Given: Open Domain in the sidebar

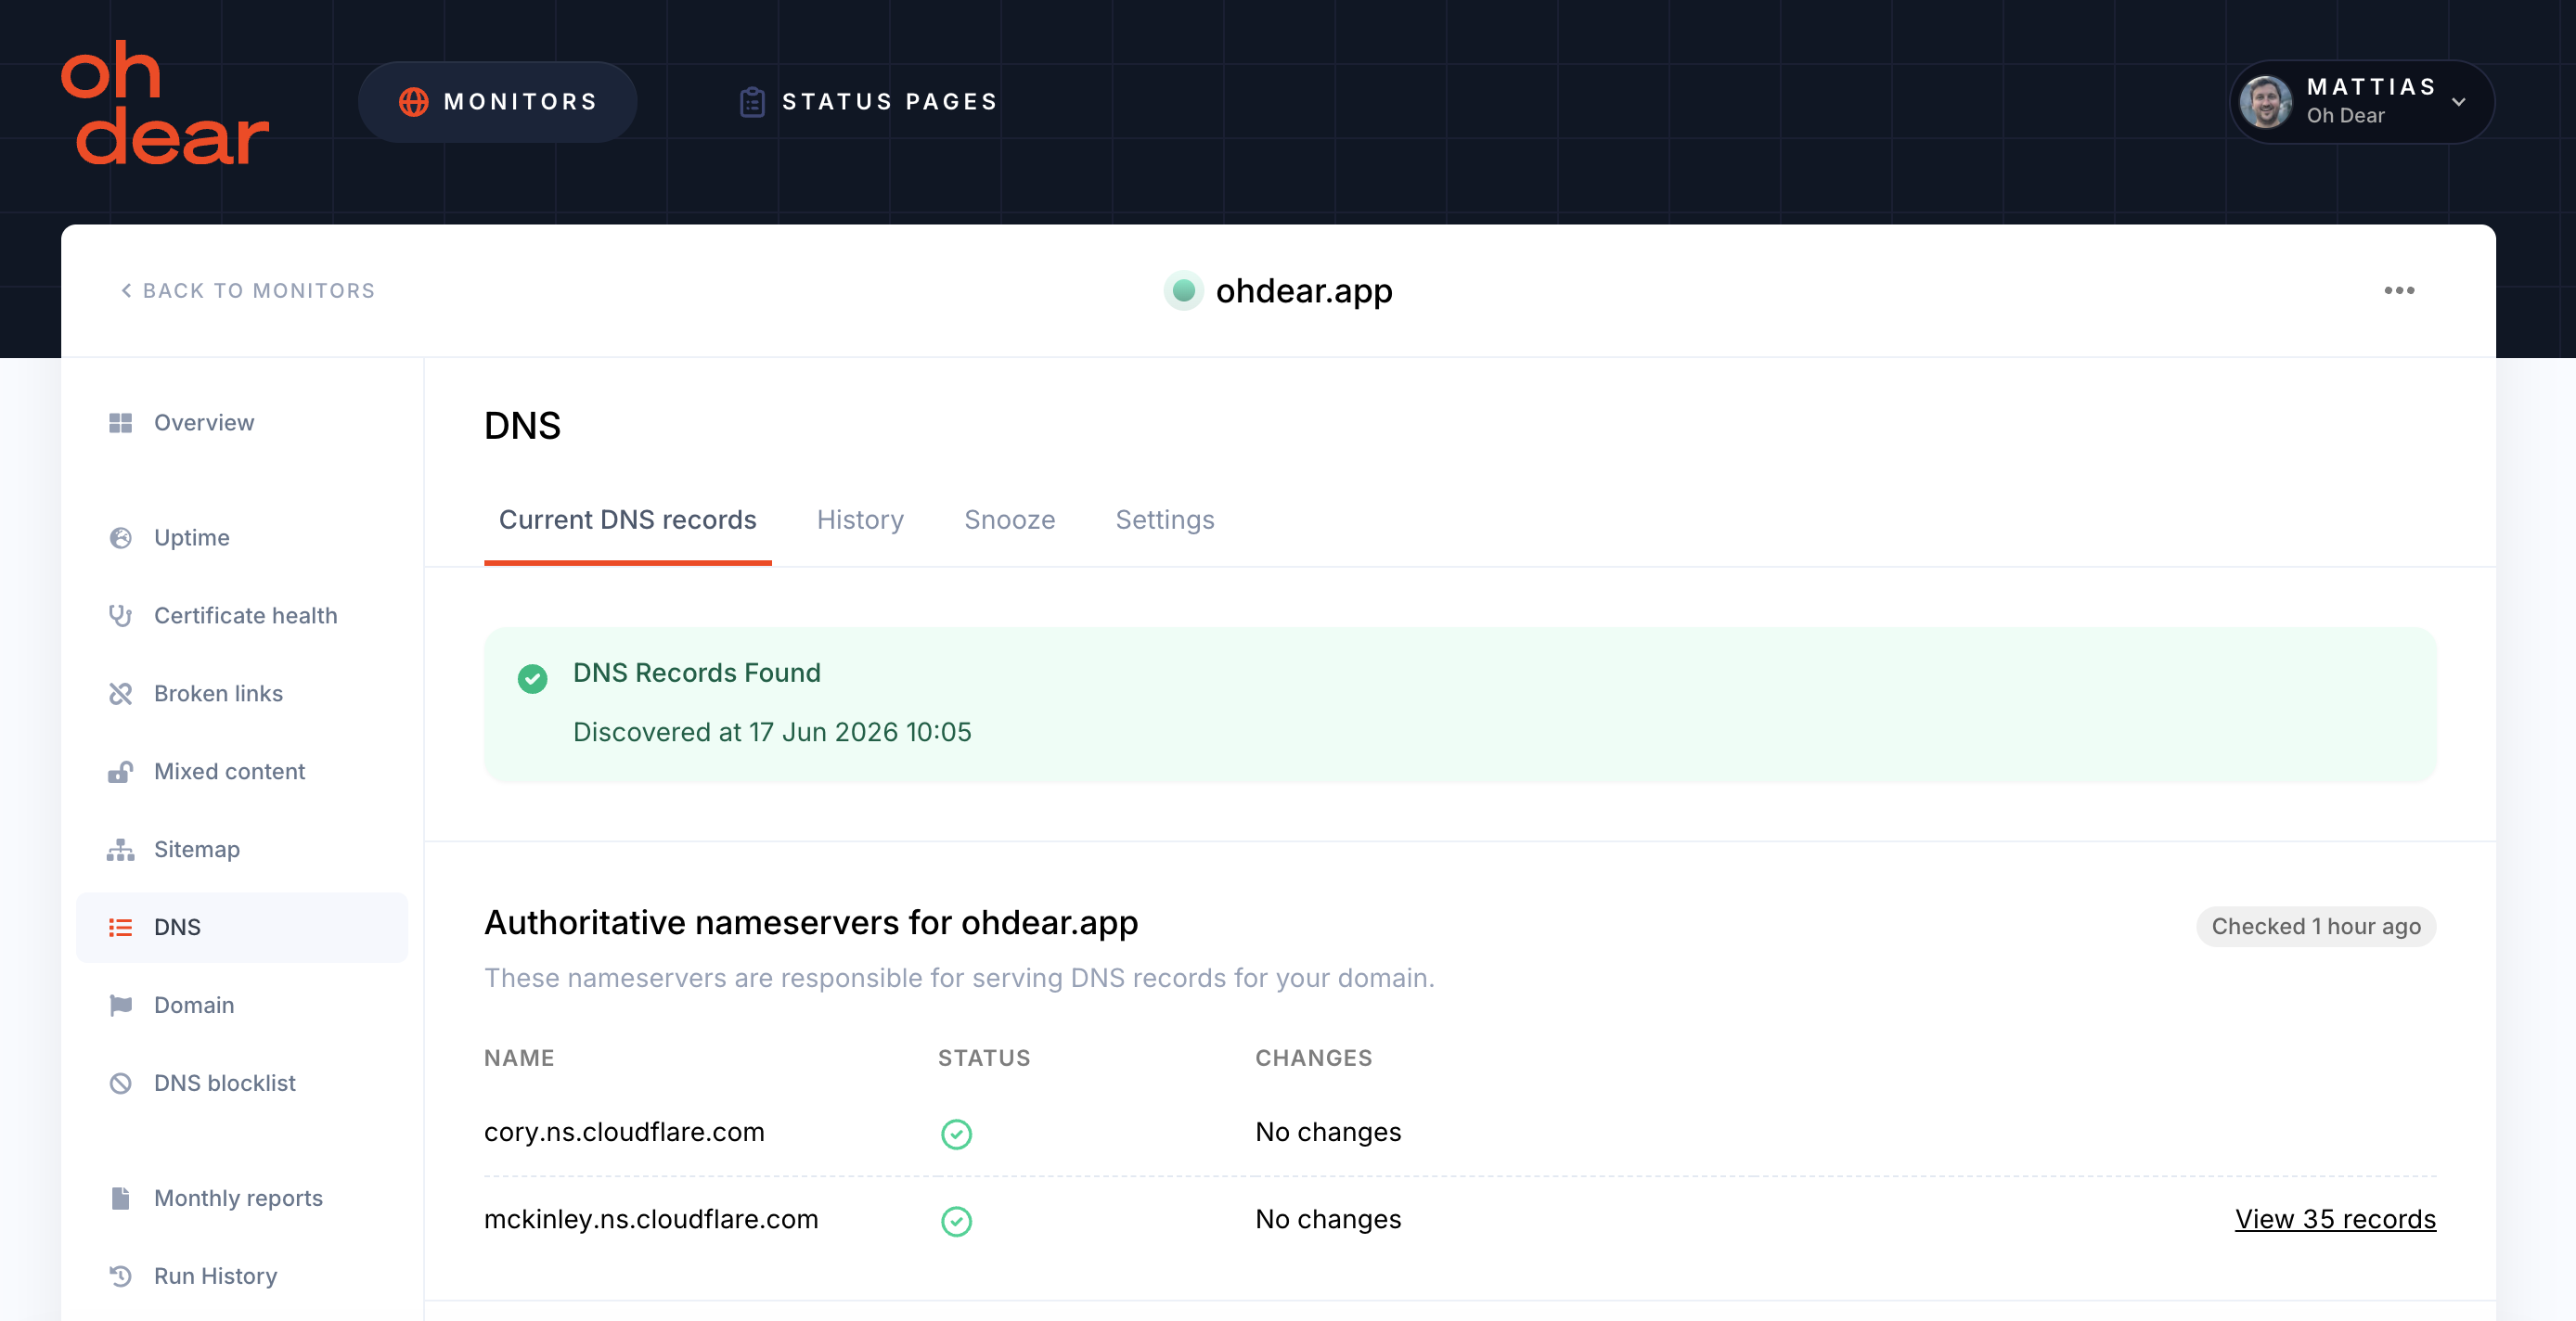Looking at the screenshot, I should pos(242,1006).
